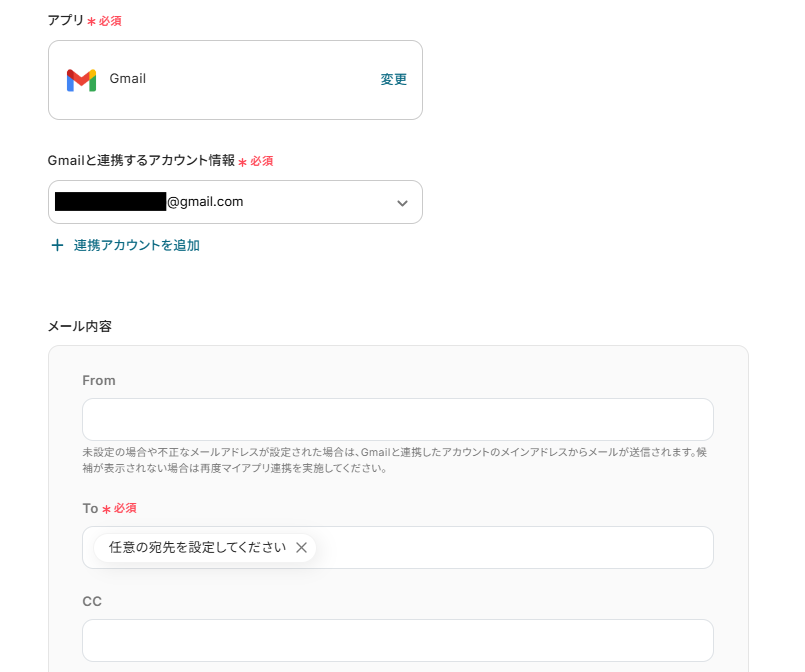Click the 変更 link to change app

pyautogui.click(x=393, y=80)
